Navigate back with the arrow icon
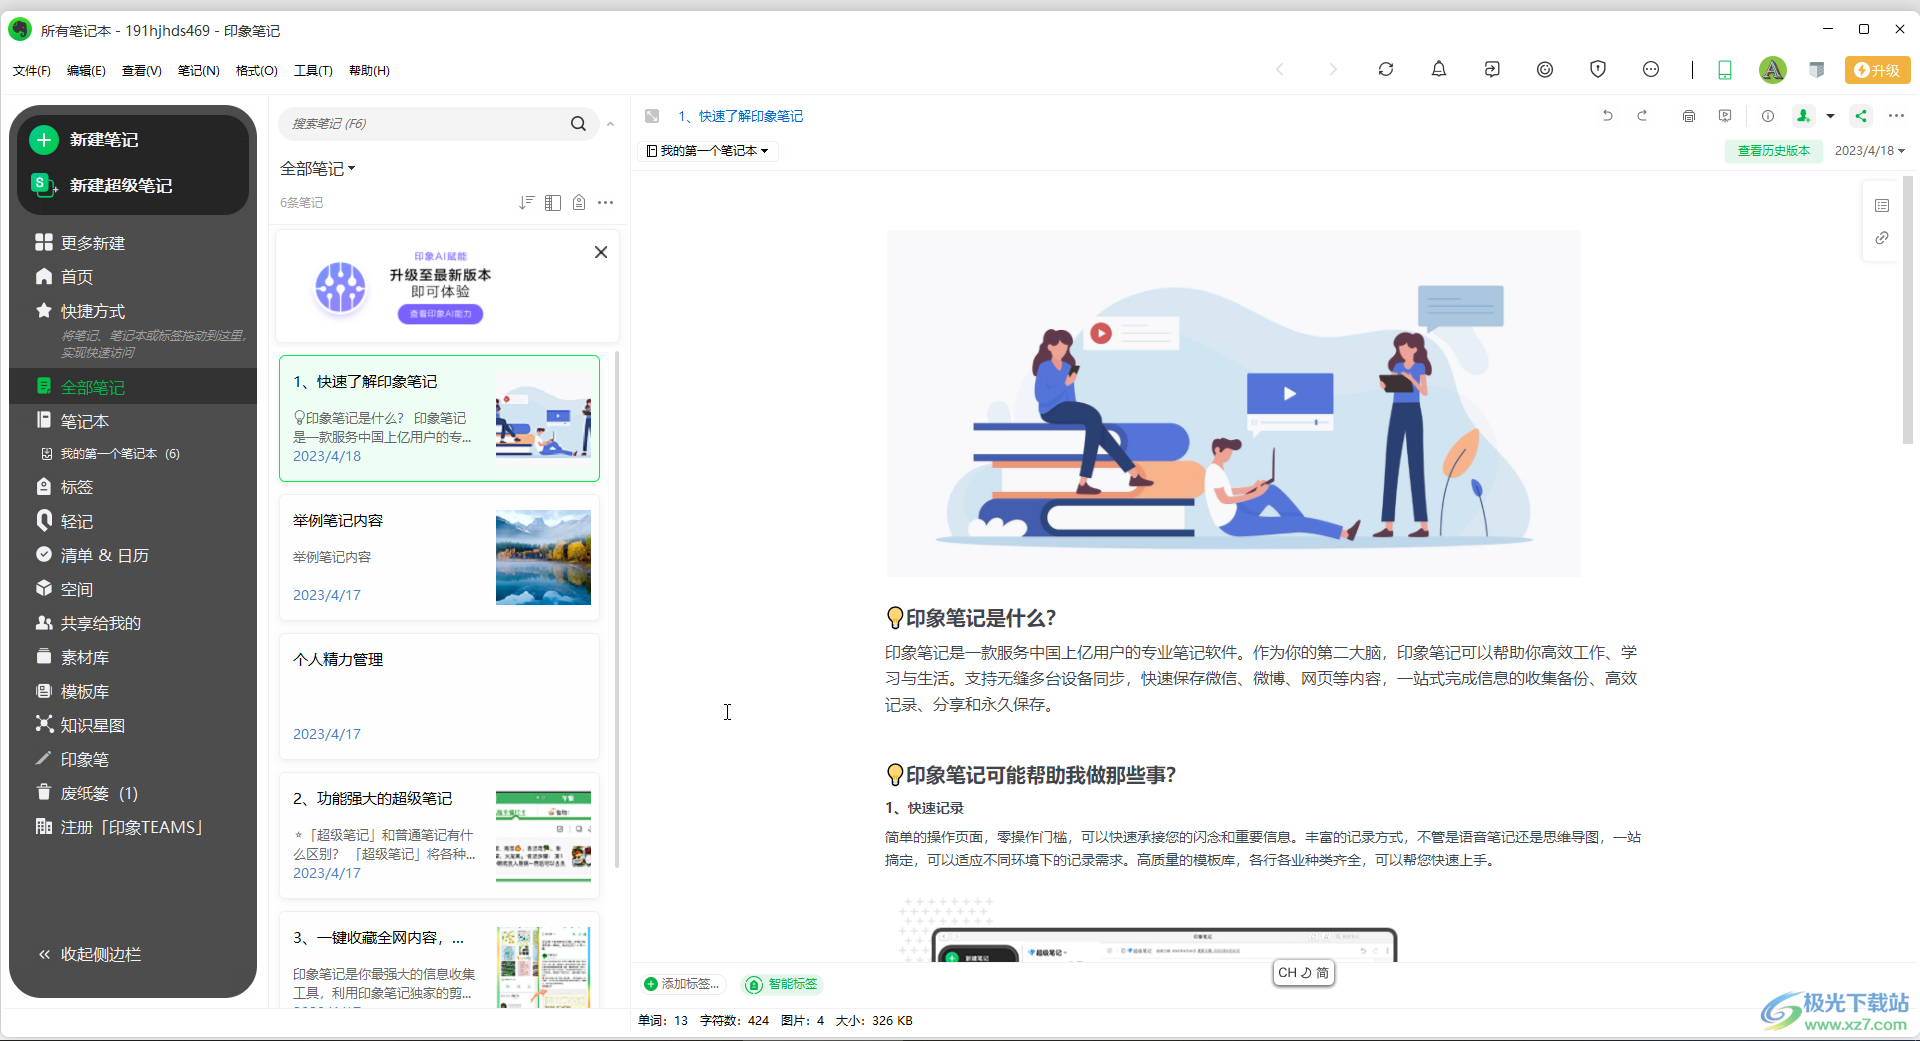Screen dimensions: 1920x1041 click(1280, 69)
